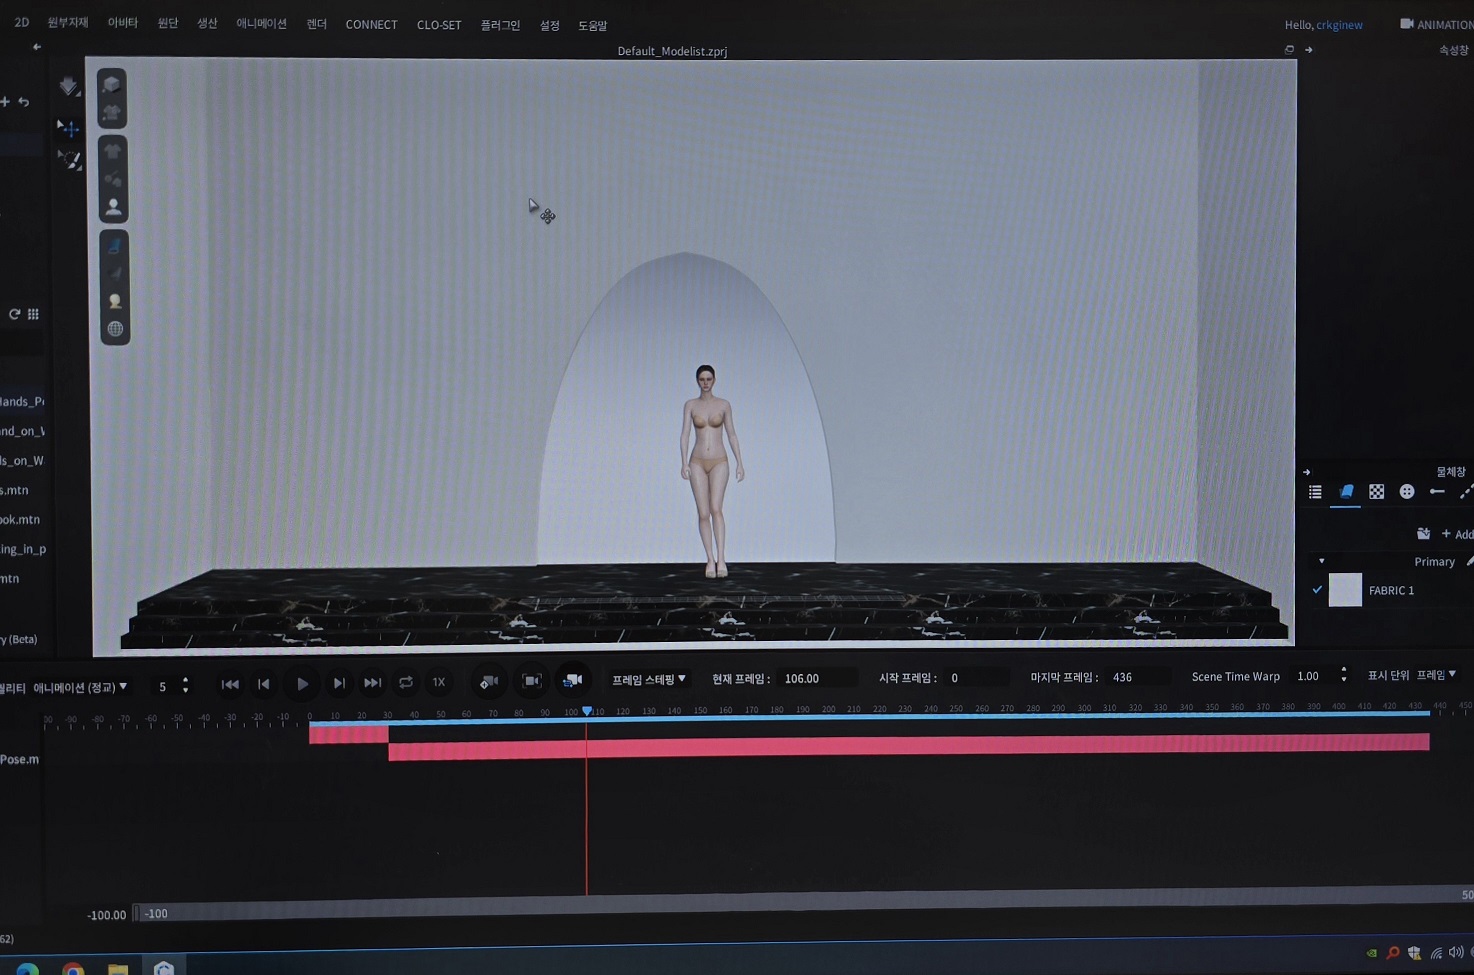Open the 프레임 스테핑 dropdown

[648, 680]
